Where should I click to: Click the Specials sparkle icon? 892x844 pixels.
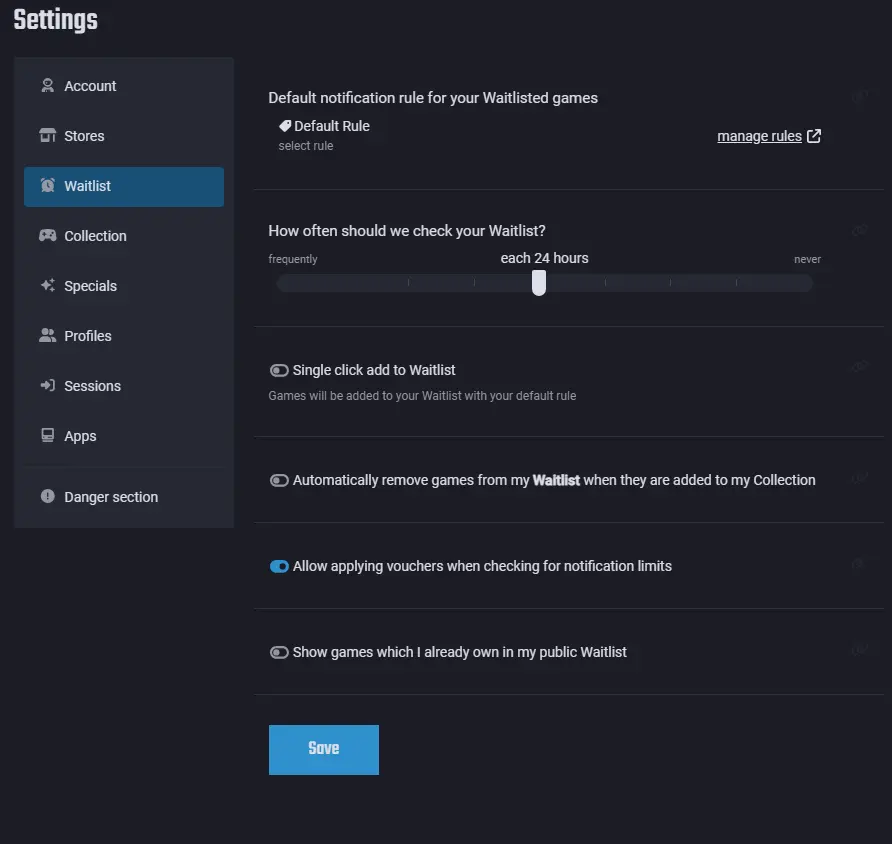coord(48,285)
